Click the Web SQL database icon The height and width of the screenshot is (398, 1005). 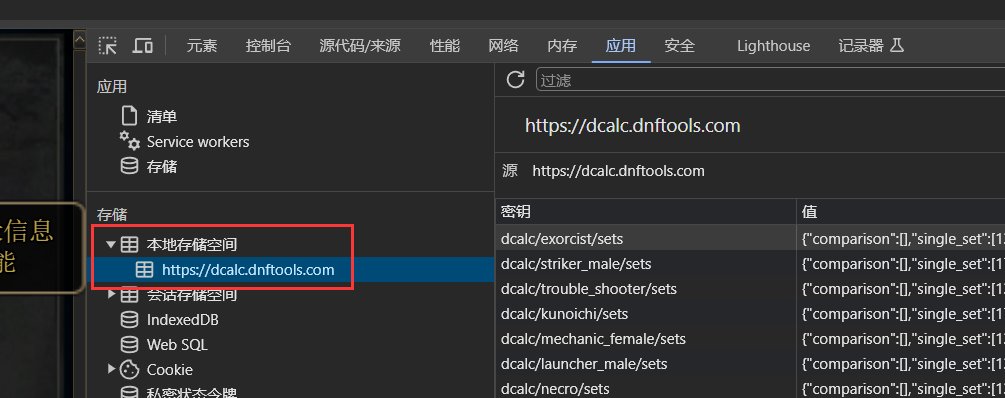click(x=129, y=345)
